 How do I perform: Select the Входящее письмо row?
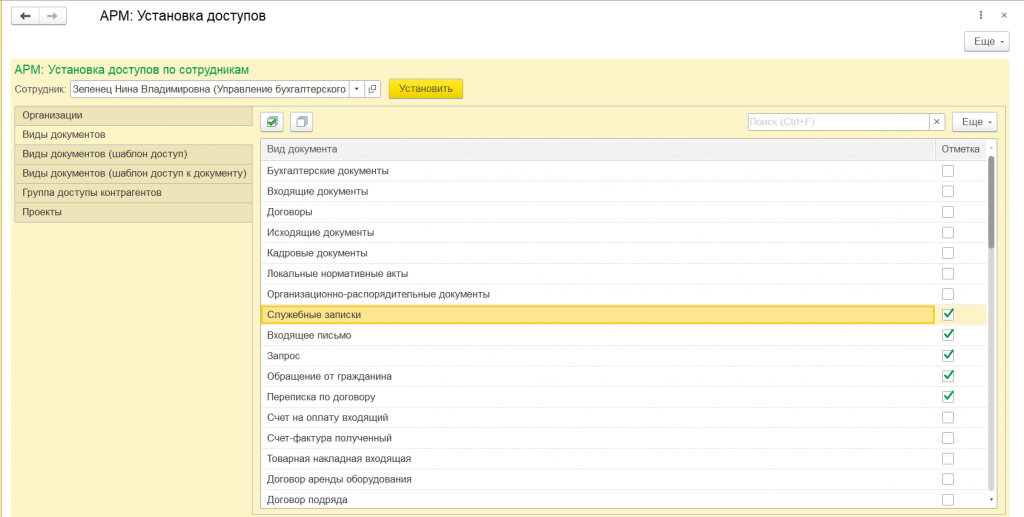[624, 335]
